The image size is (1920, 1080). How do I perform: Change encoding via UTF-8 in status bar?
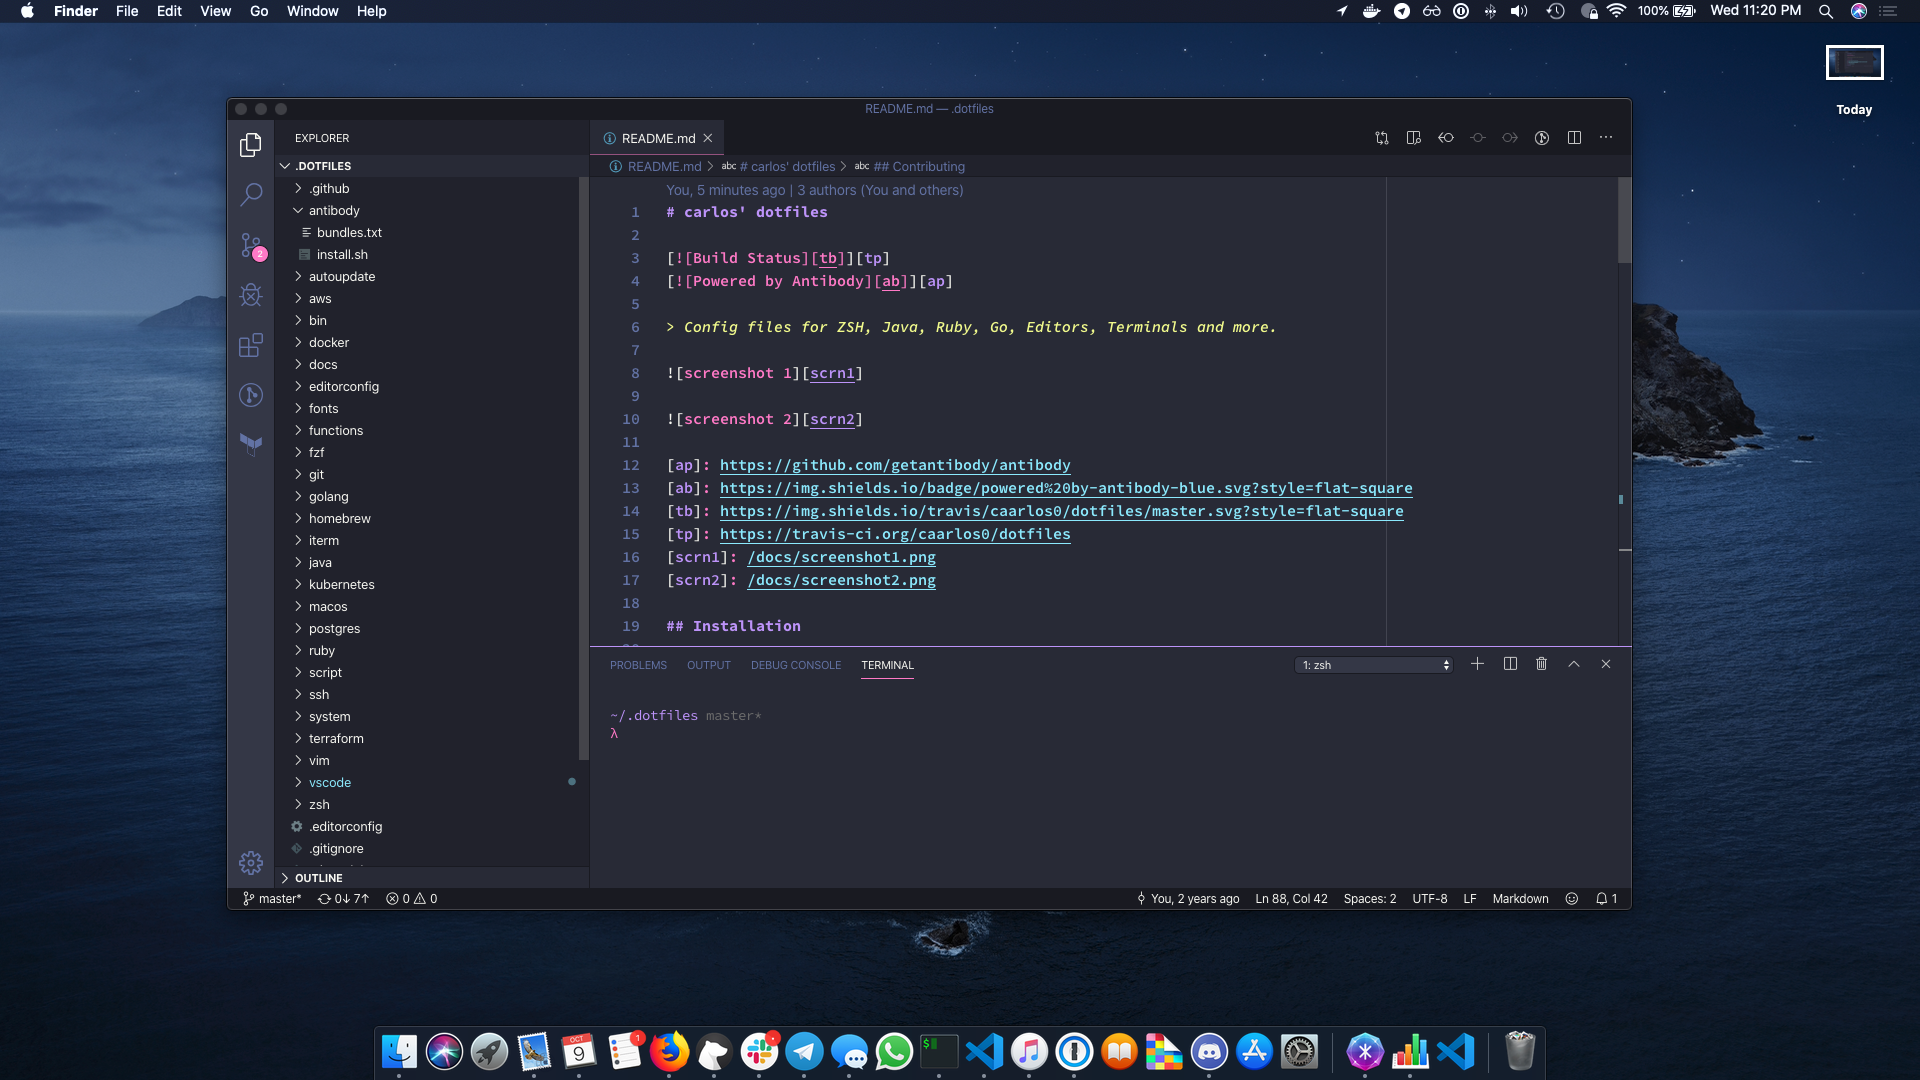point(1430,899)
